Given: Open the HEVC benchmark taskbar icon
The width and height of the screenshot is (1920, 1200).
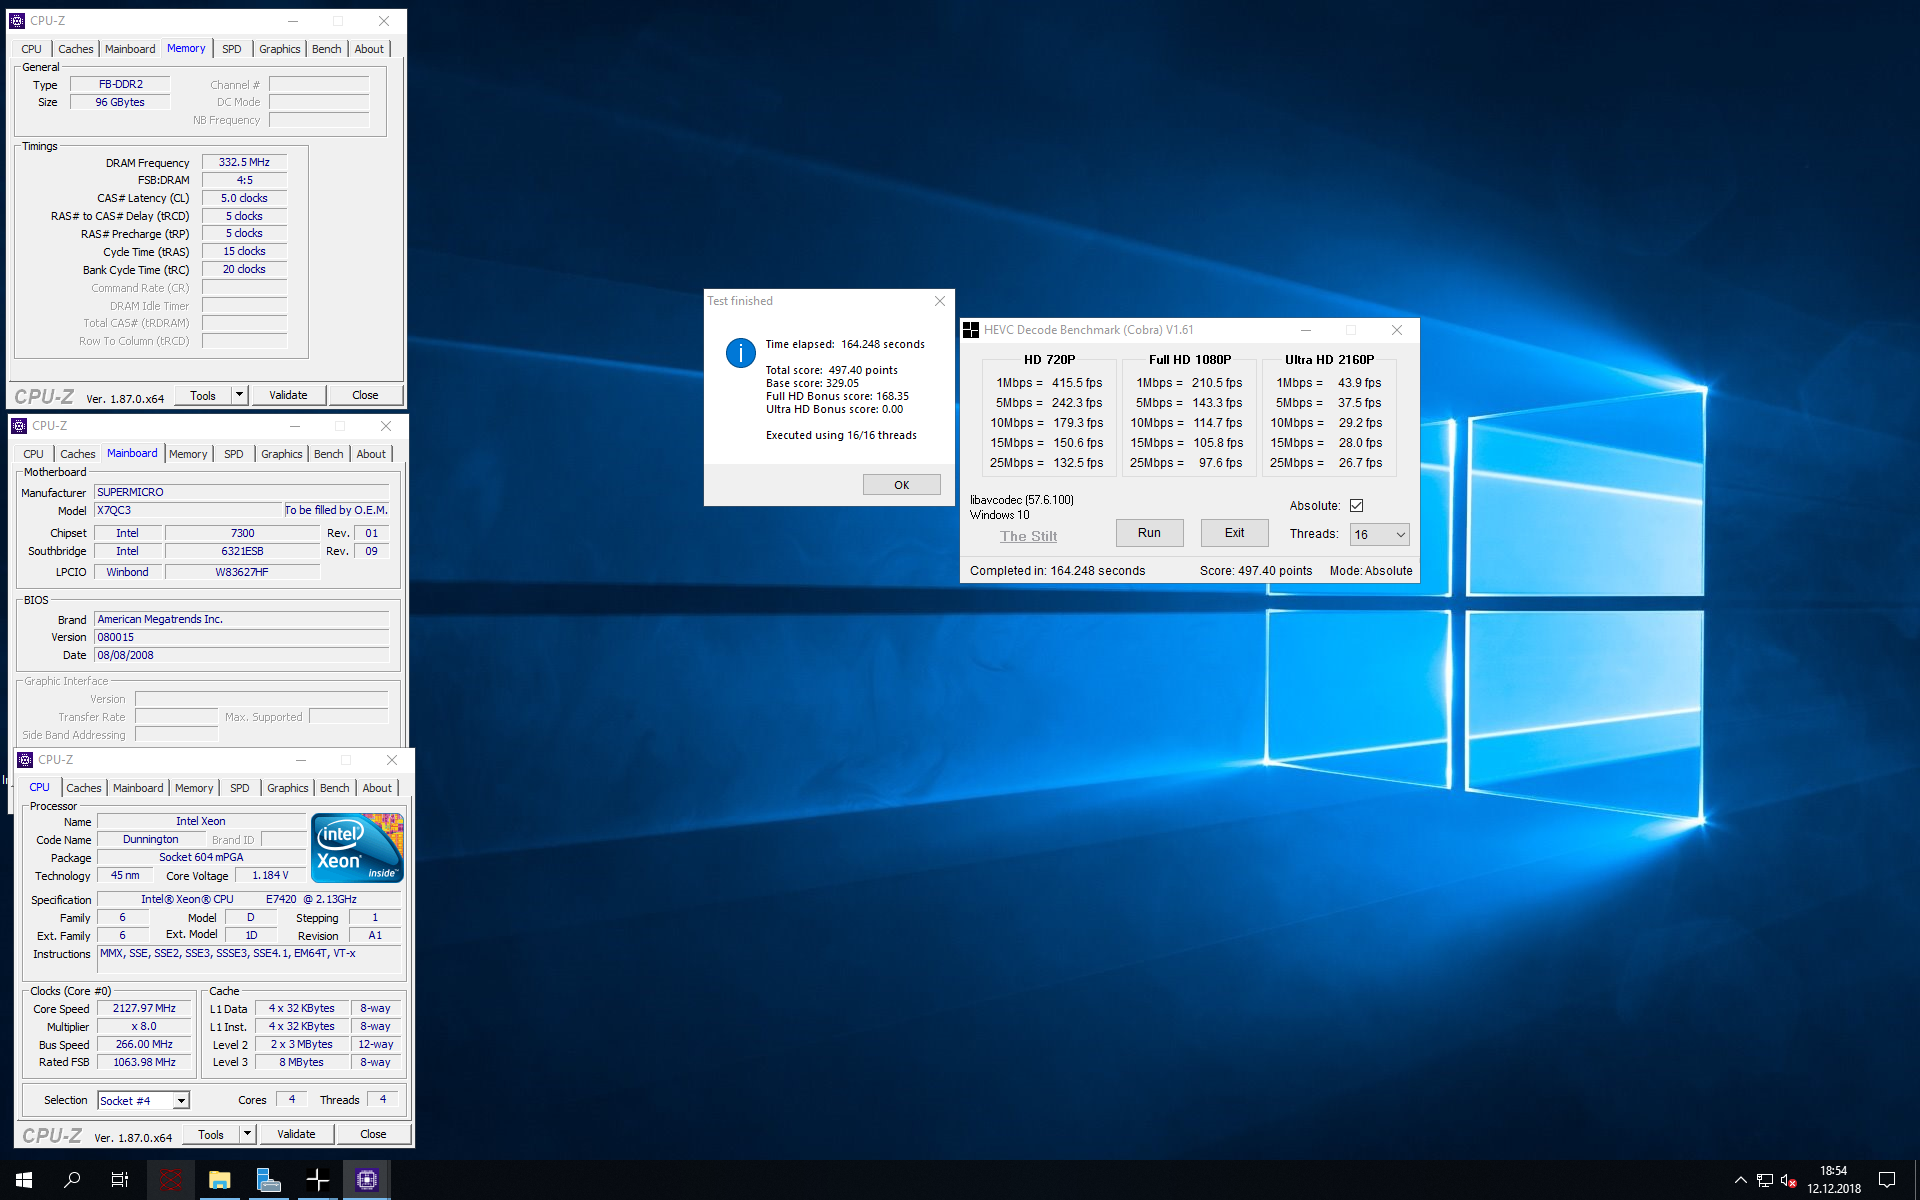Looking at the screenshot, I should point(318,1180).
